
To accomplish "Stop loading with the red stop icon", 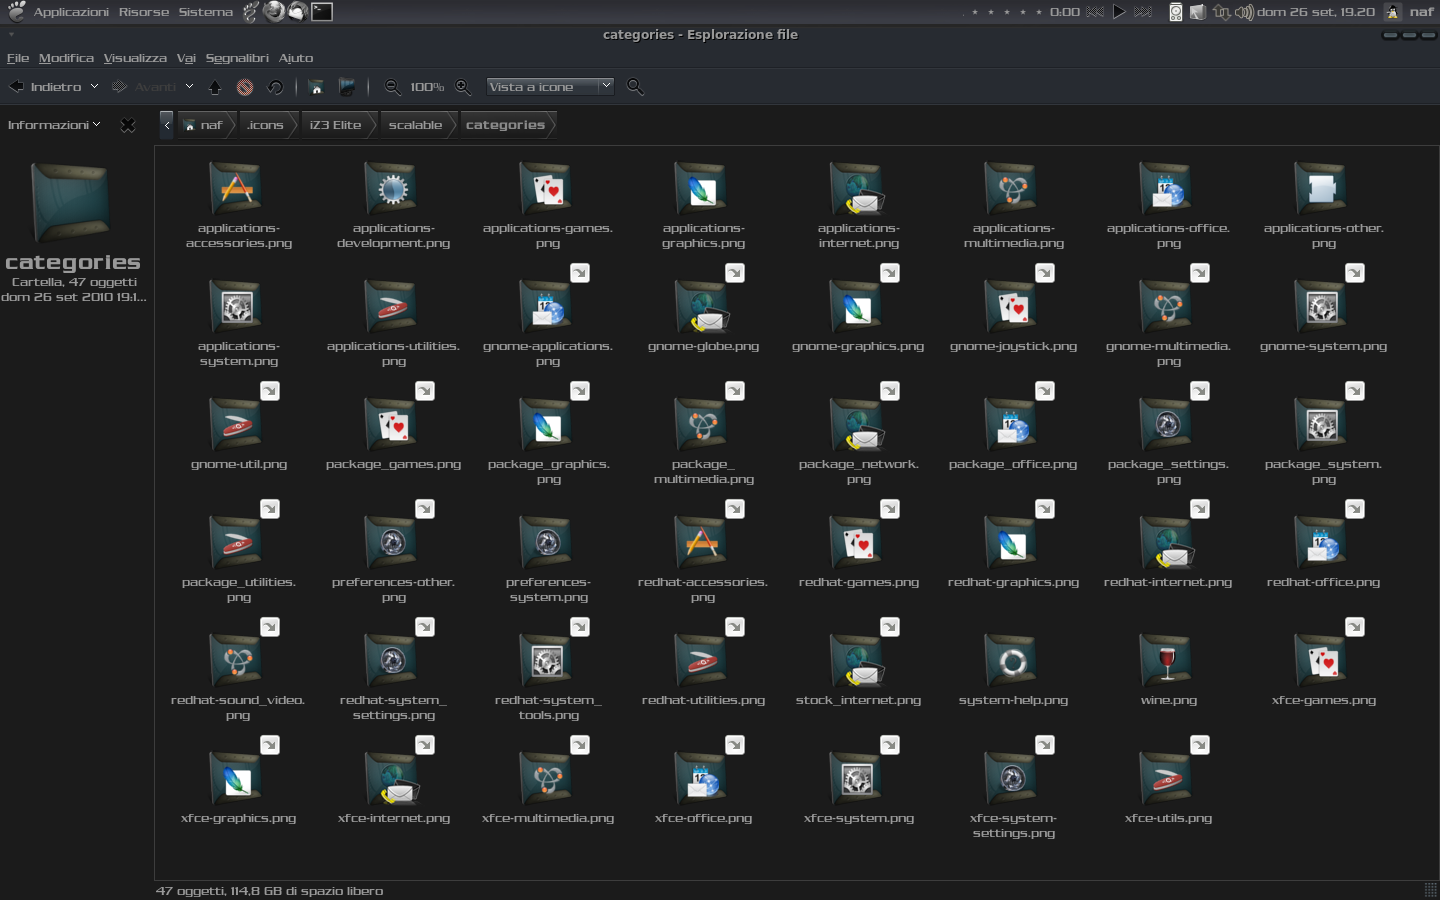I will tap(245, 87).
